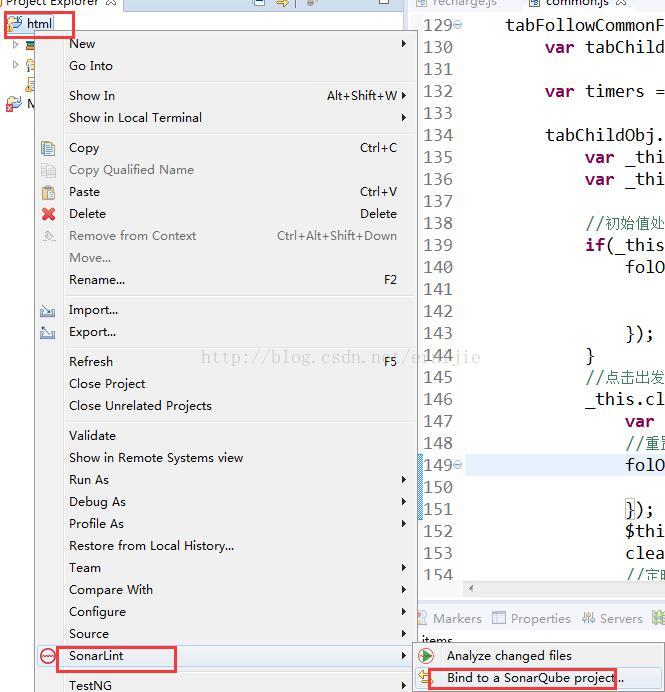
Task: Expand the New submenu arrow
Action: point(404,44)
